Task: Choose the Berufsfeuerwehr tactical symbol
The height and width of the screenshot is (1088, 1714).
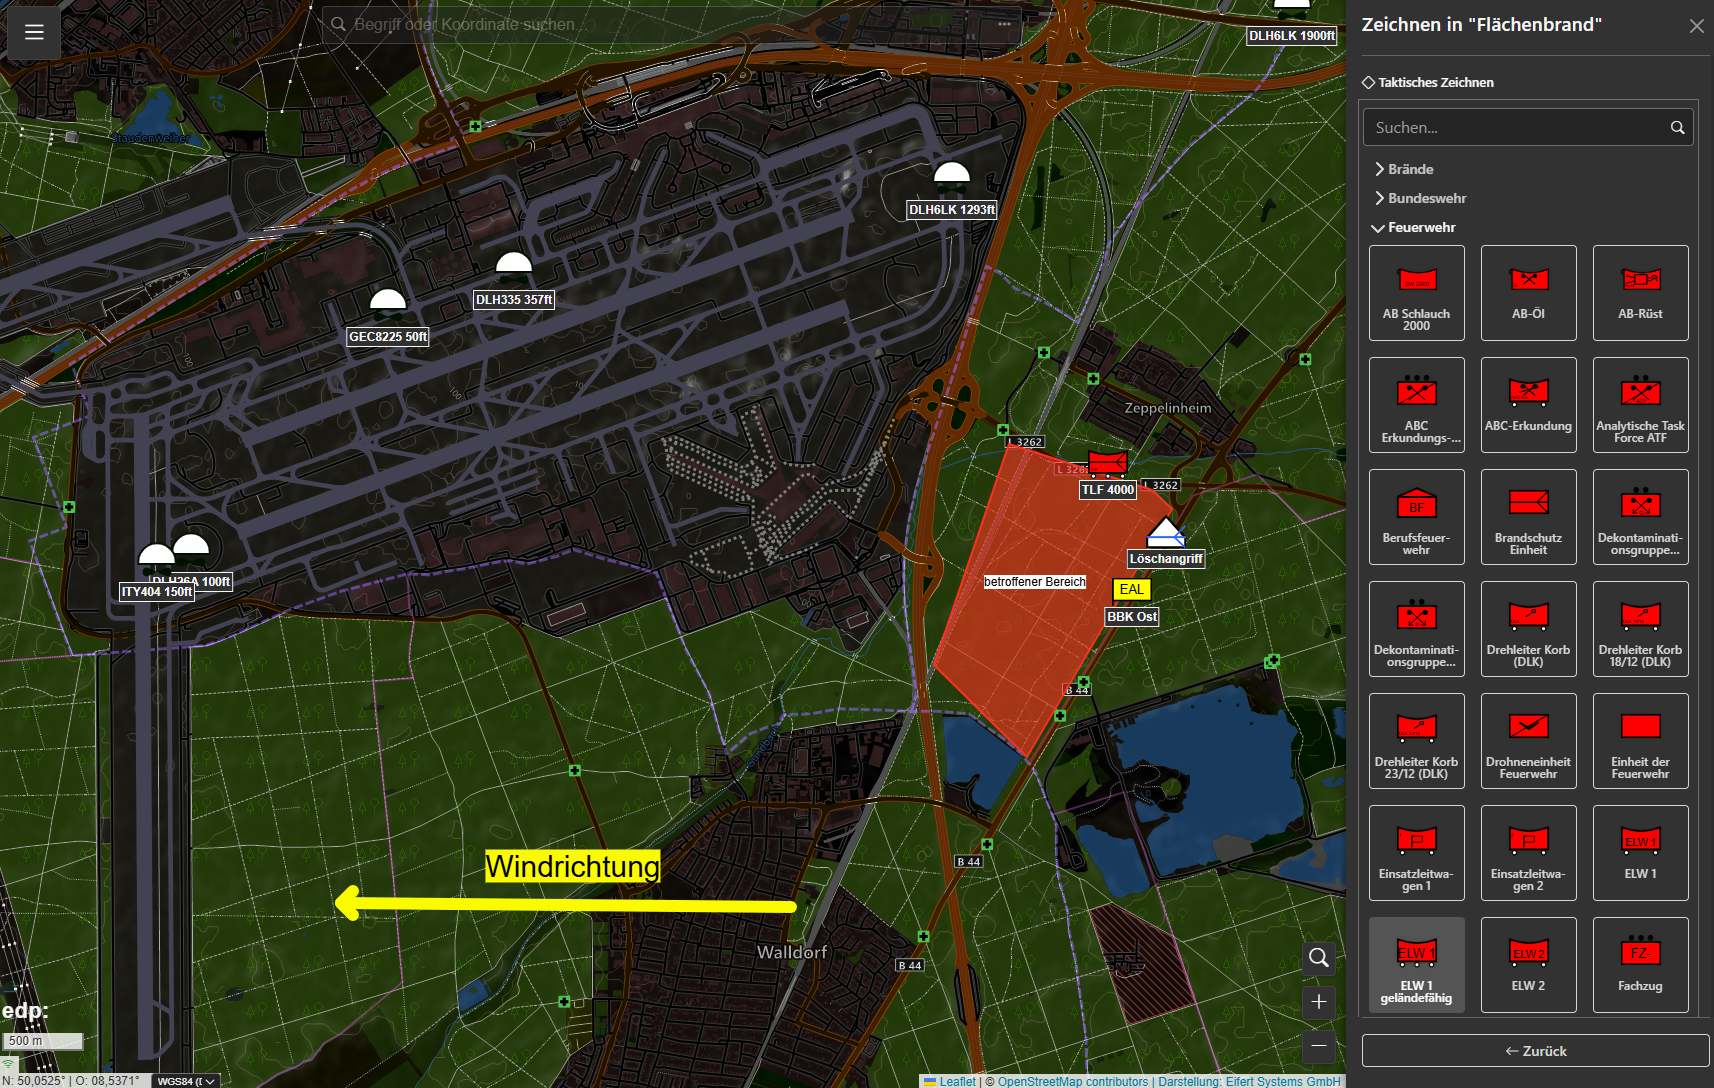Action: click(x=1416, y=516)
